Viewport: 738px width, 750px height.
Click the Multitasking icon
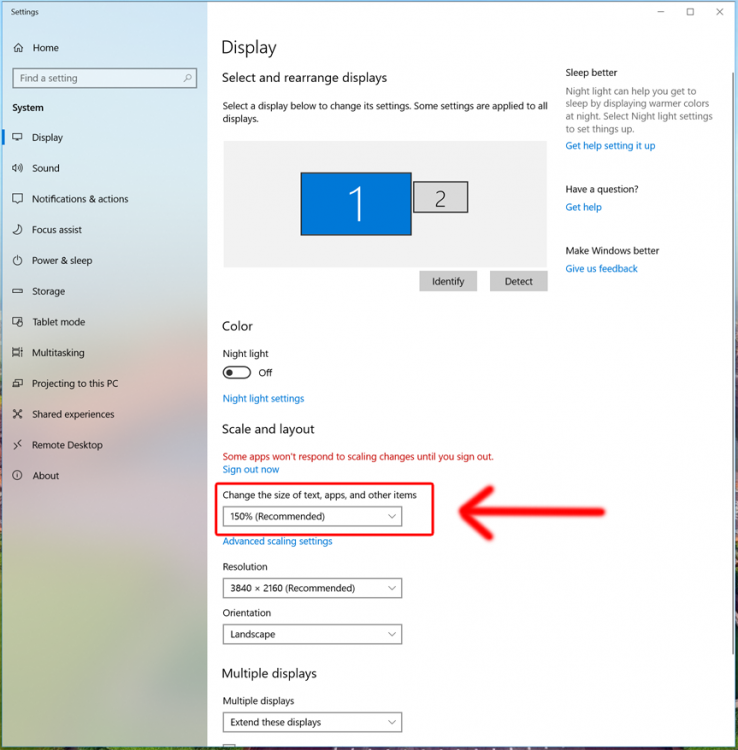18,353
